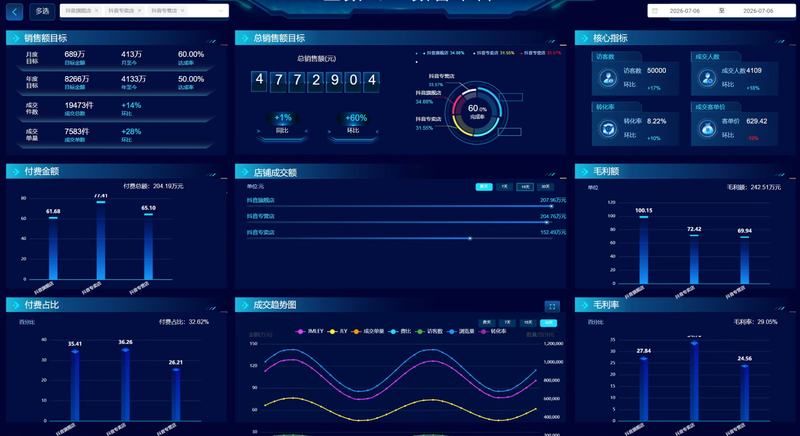The width and height of the screenshot is (800, 436).
Task: Click the back arrow icon at top left
Action: (14, 12)
